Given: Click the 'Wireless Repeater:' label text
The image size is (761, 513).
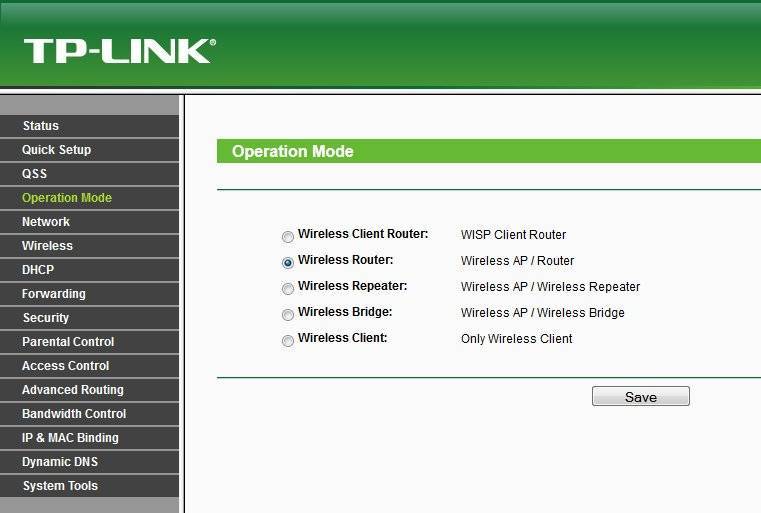Looking at the screenshot, I should [352, 286].
